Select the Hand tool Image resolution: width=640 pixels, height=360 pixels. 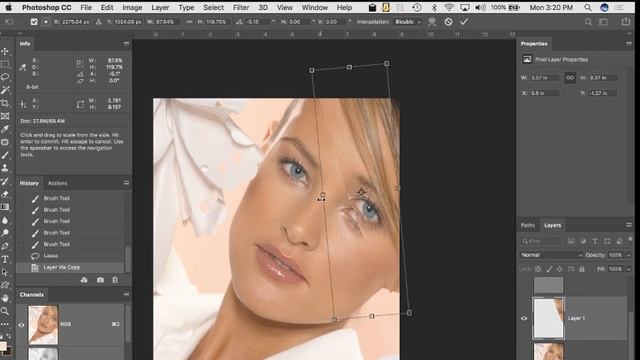5,298
